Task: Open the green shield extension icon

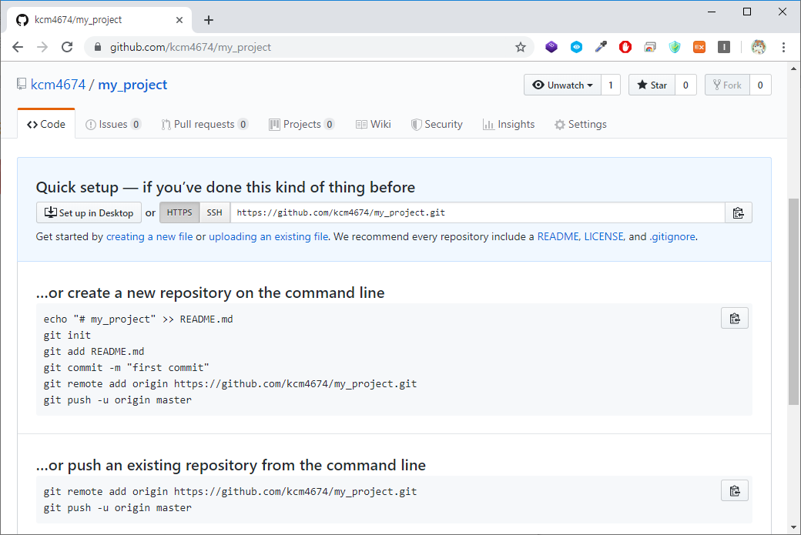Action: (x=675, y=47)
